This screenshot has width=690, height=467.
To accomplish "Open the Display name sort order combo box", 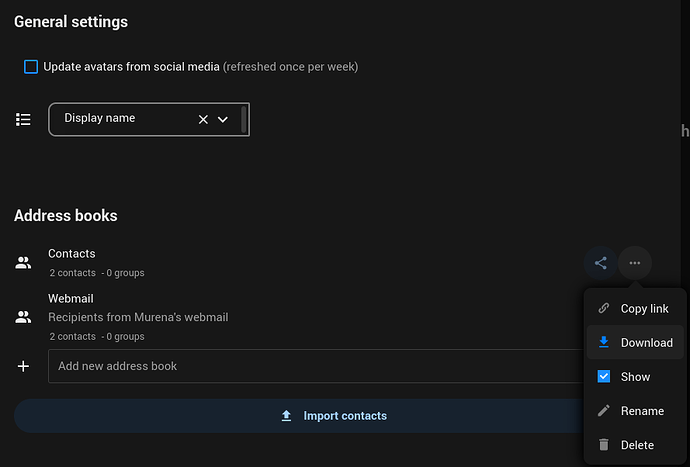I will [x=149, y=119].
